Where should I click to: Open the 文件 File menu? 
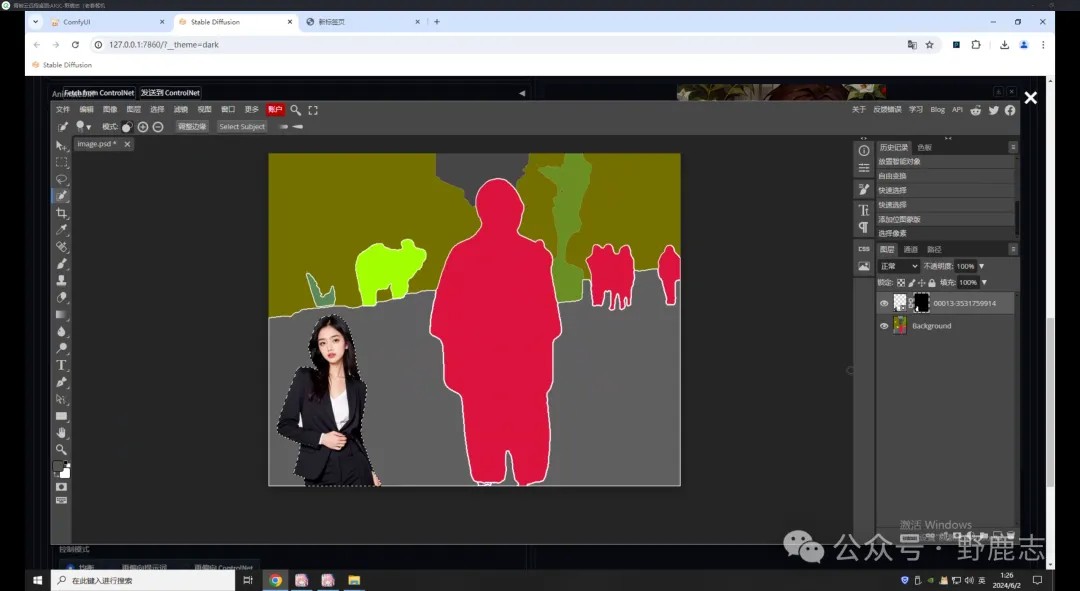coord(63,110)
